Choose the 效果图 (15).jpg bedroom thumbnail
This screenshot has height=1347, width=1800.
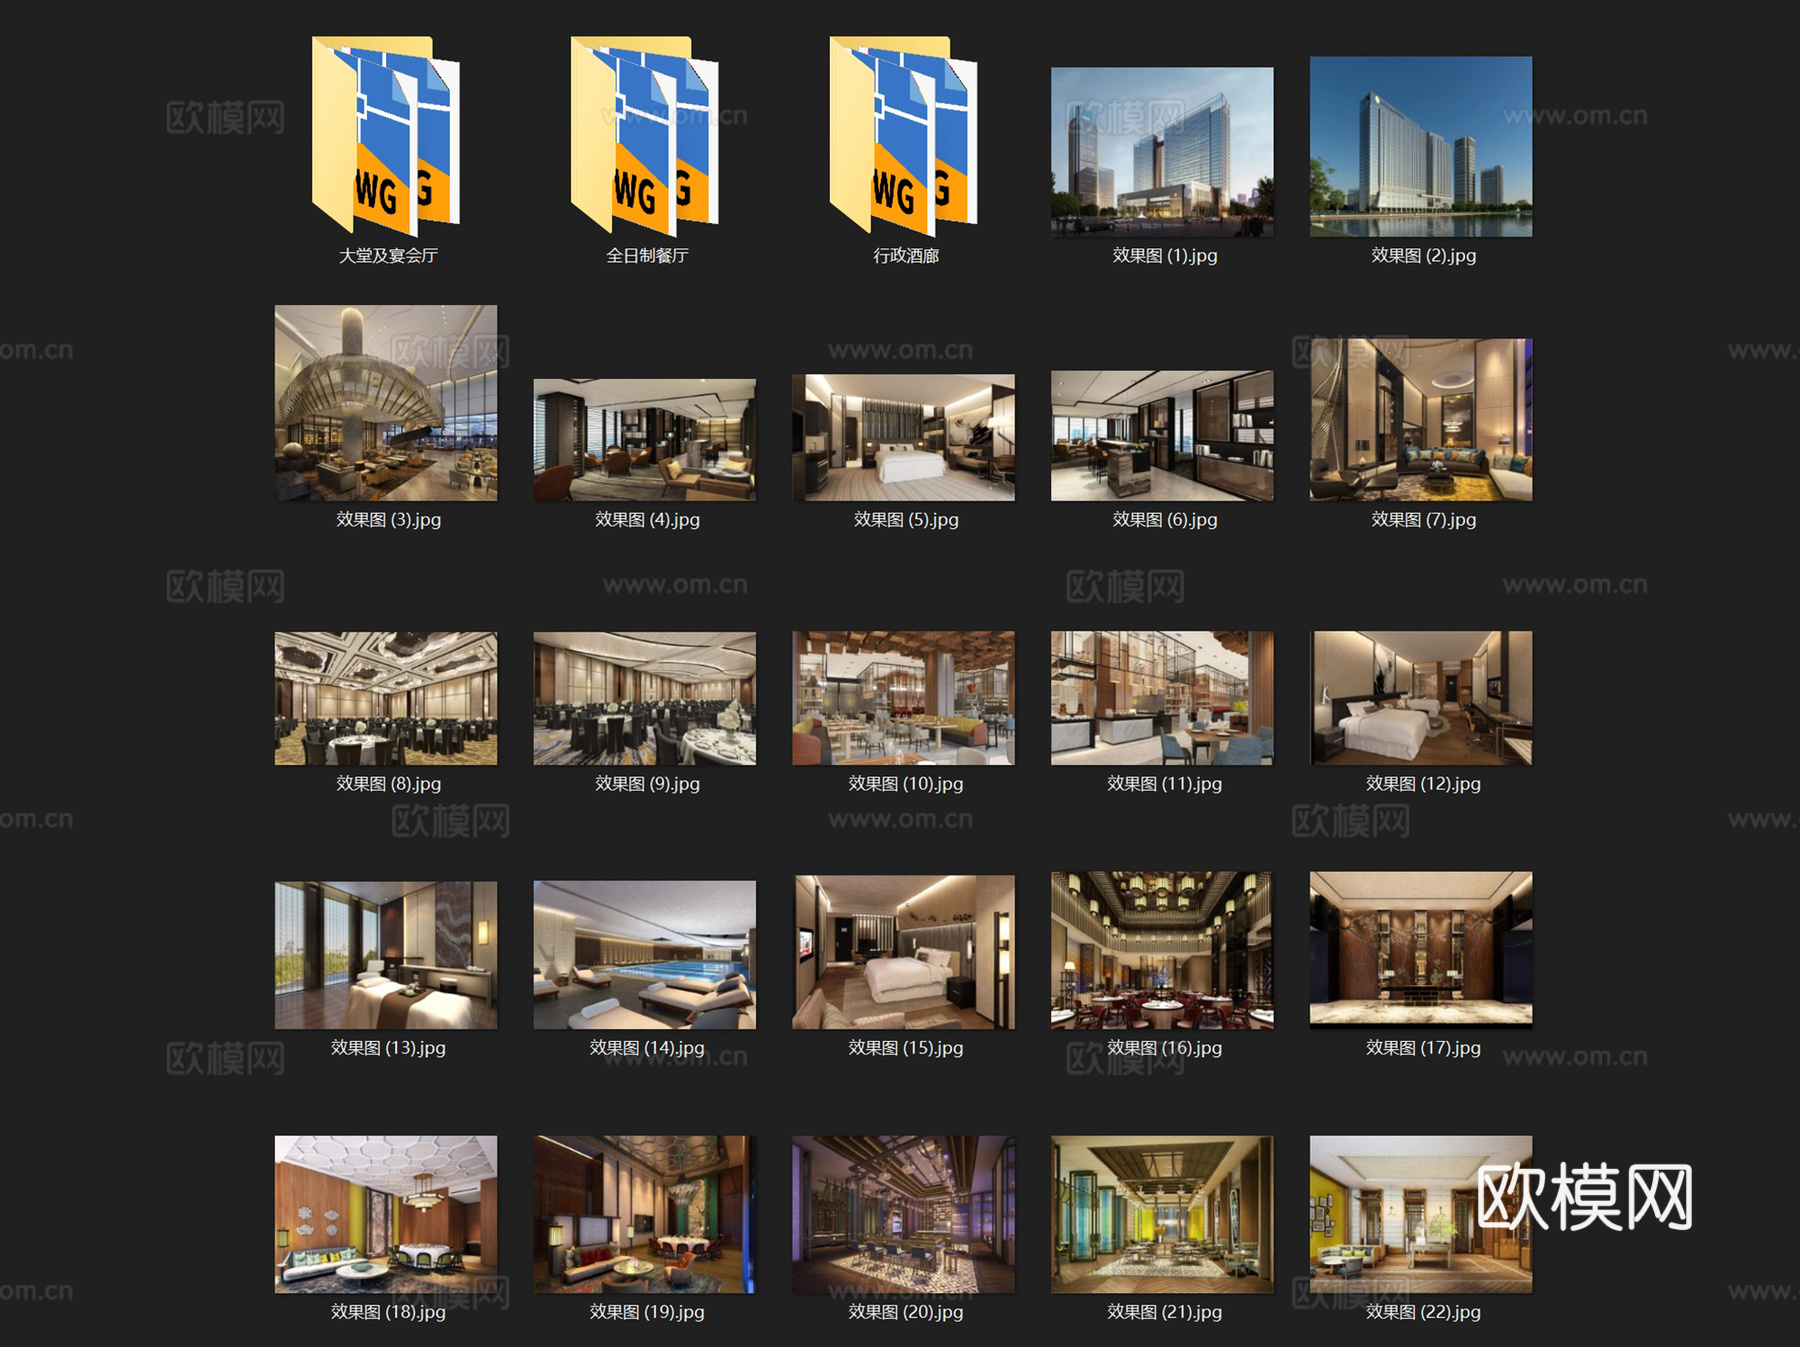904,952
